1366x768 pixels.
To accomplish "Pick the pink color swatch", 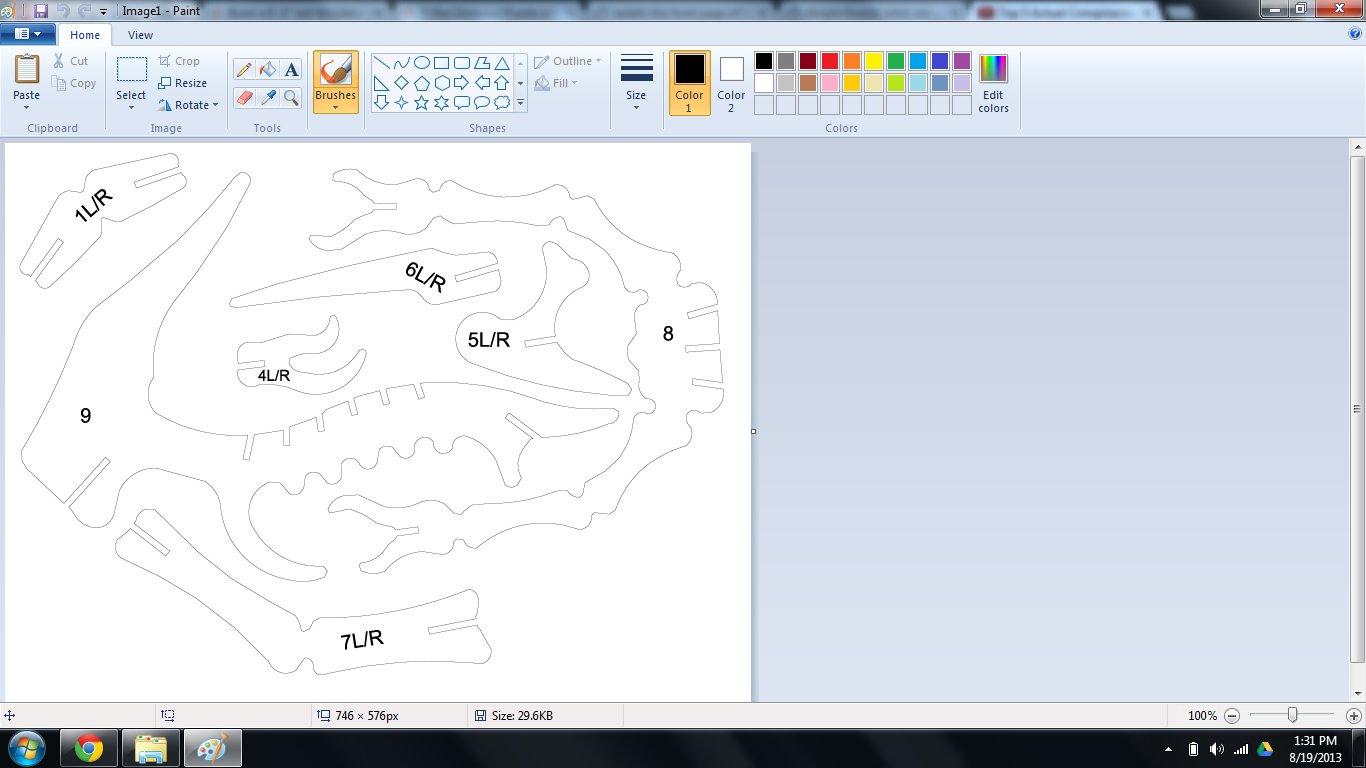I will [830, 83].
